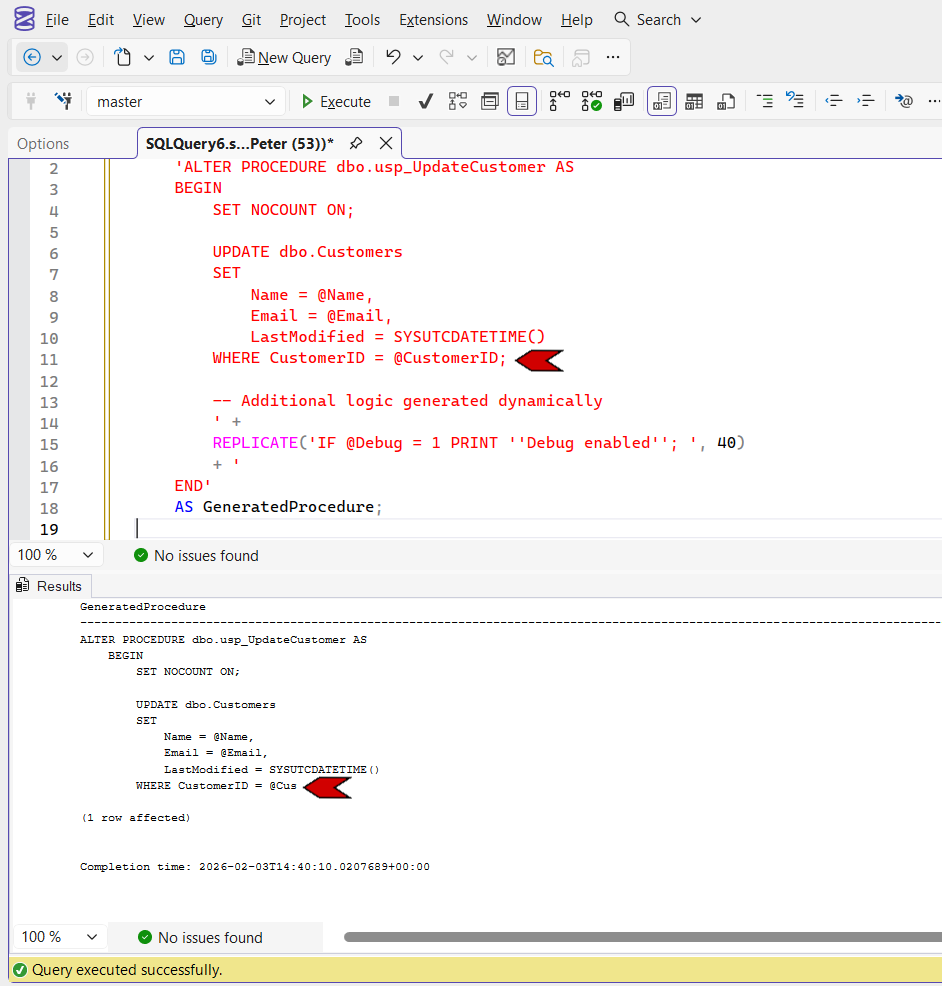
Task: Click the Execute query button
Action: tap(335, 101)
